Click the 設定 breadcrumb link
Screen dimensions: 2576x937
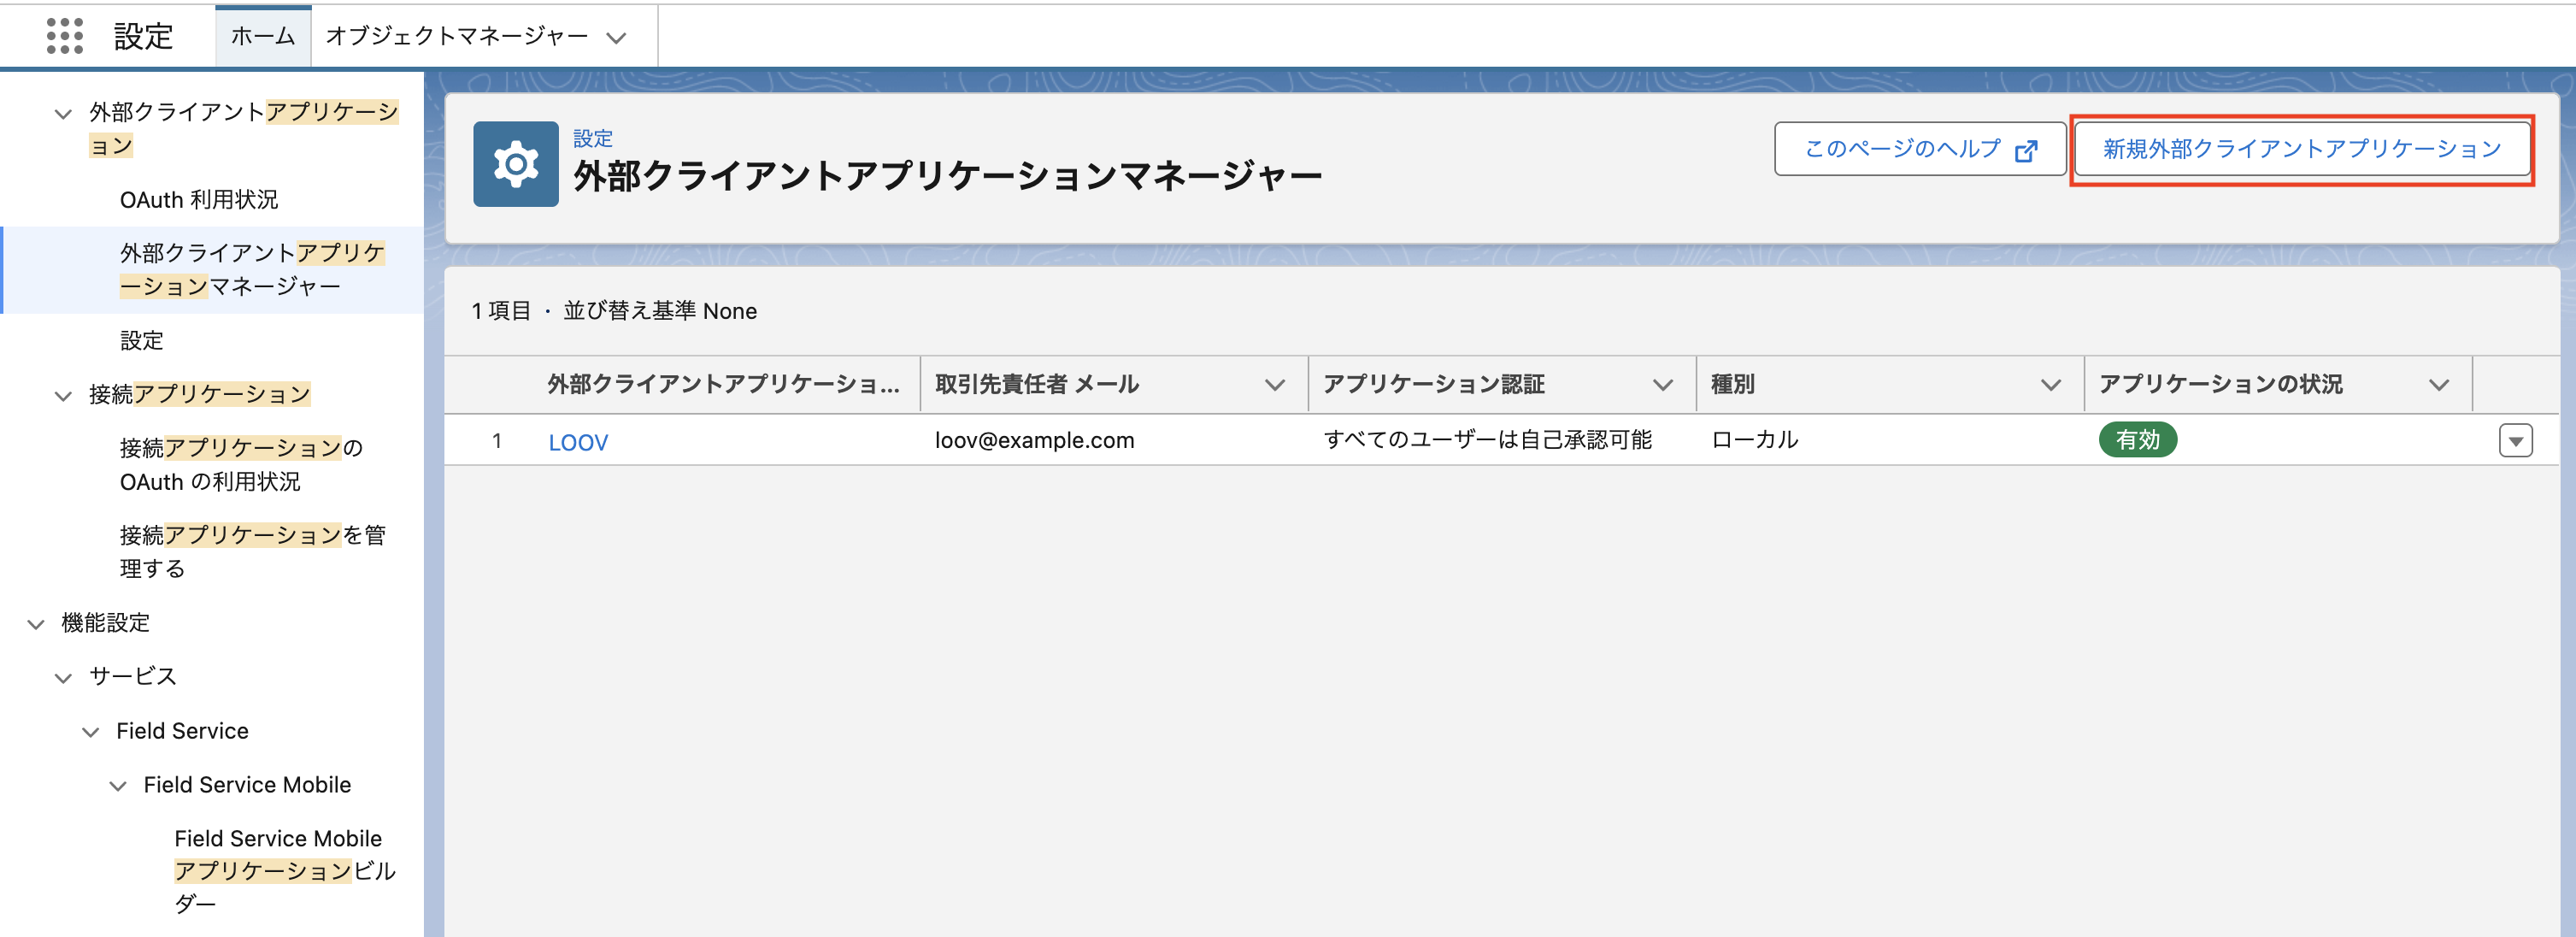pyautogui.click(x=592, y=139)
